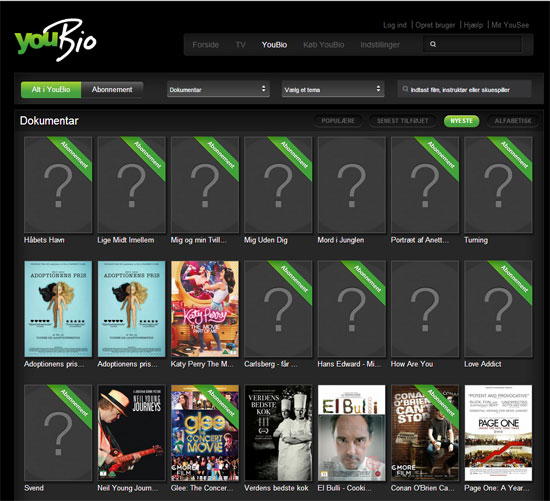Go to the Forside menu item
Screen dimensions: 550x501
point(206,45)
